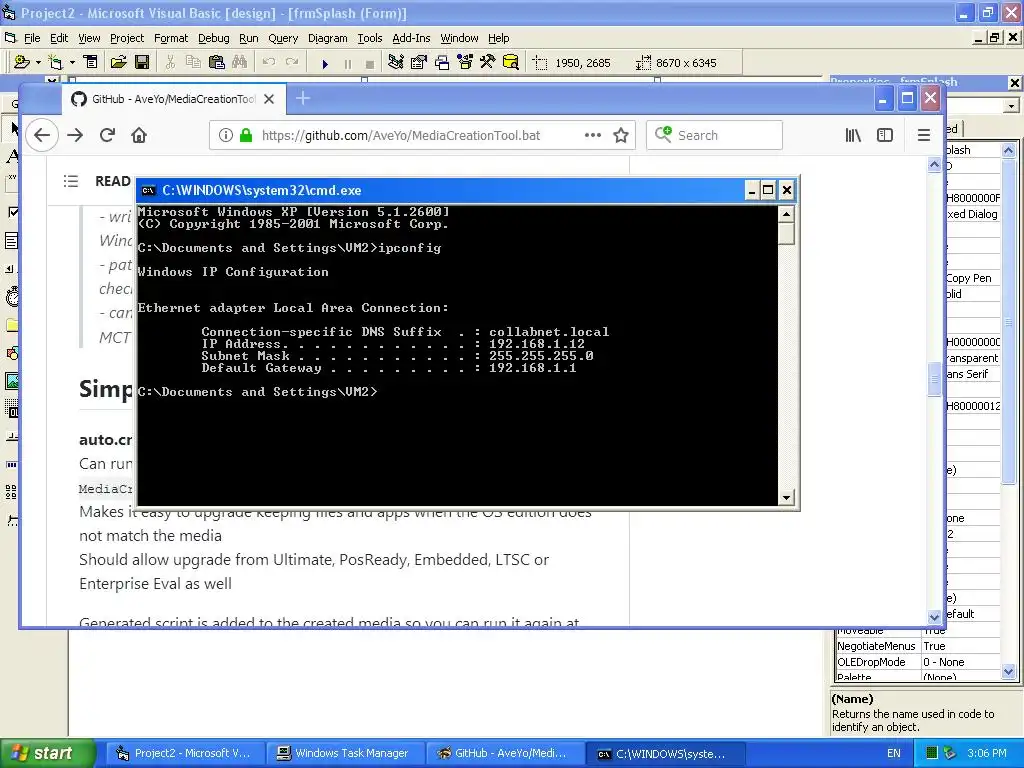Show the Toolbox via hammer-wrench icon
The height and width of the screenshot is (768, 1024).
(x=487, y=63)
